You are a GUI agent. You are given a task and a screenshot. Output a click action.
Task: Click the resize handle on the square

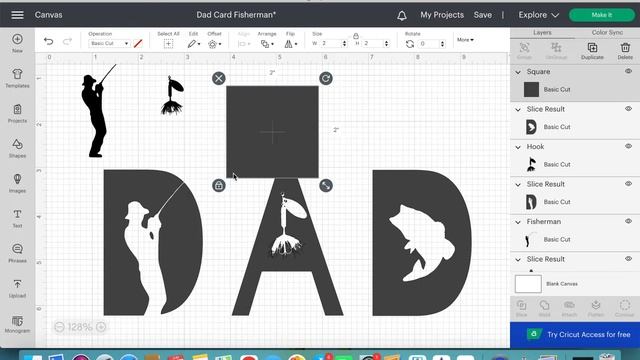click(326, 186)
